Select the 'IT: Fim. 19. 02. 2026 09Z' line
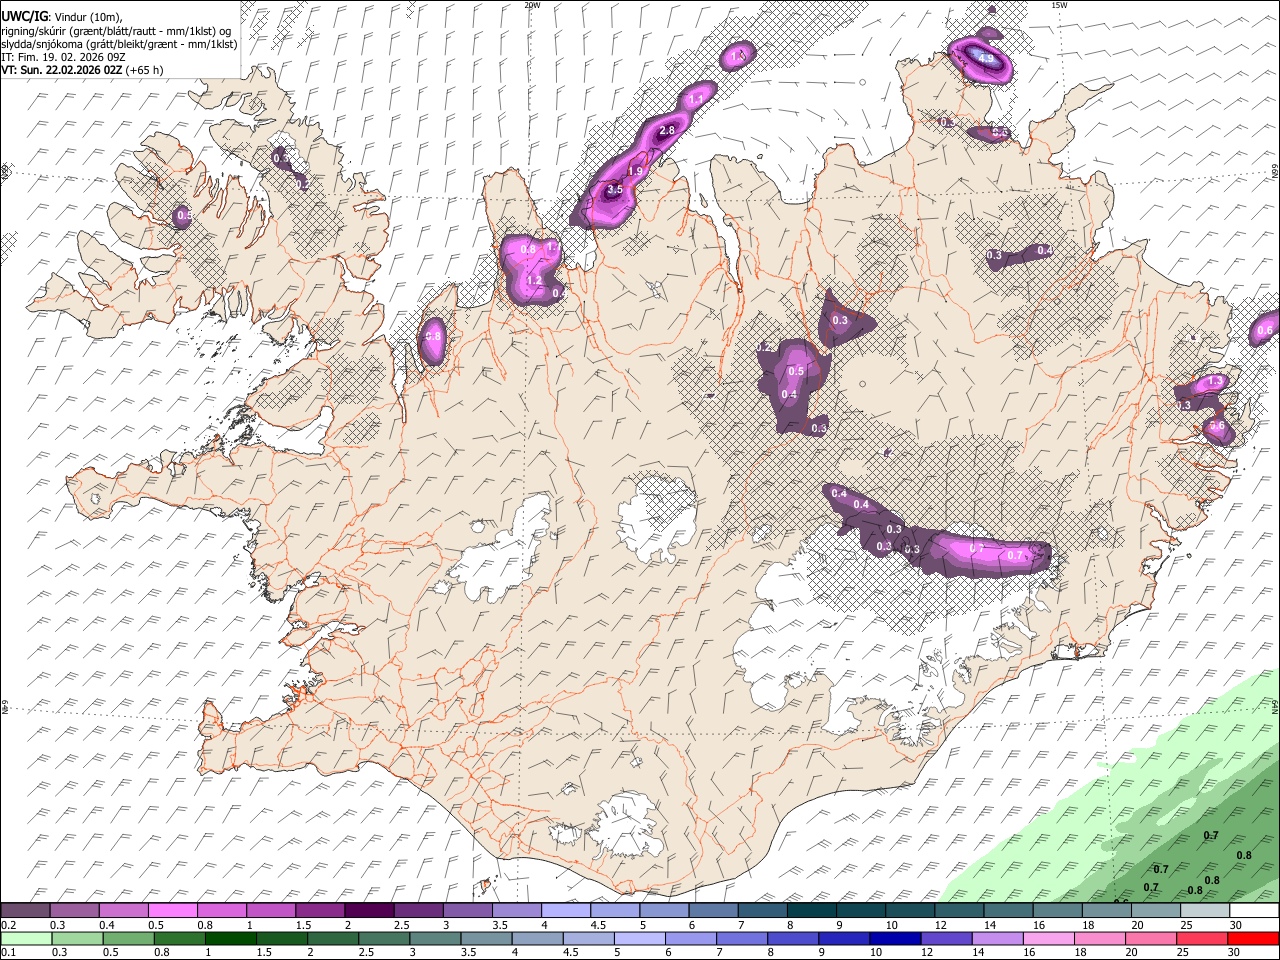This screenshot has width=1280, height=960. click(x=63, y=57)
